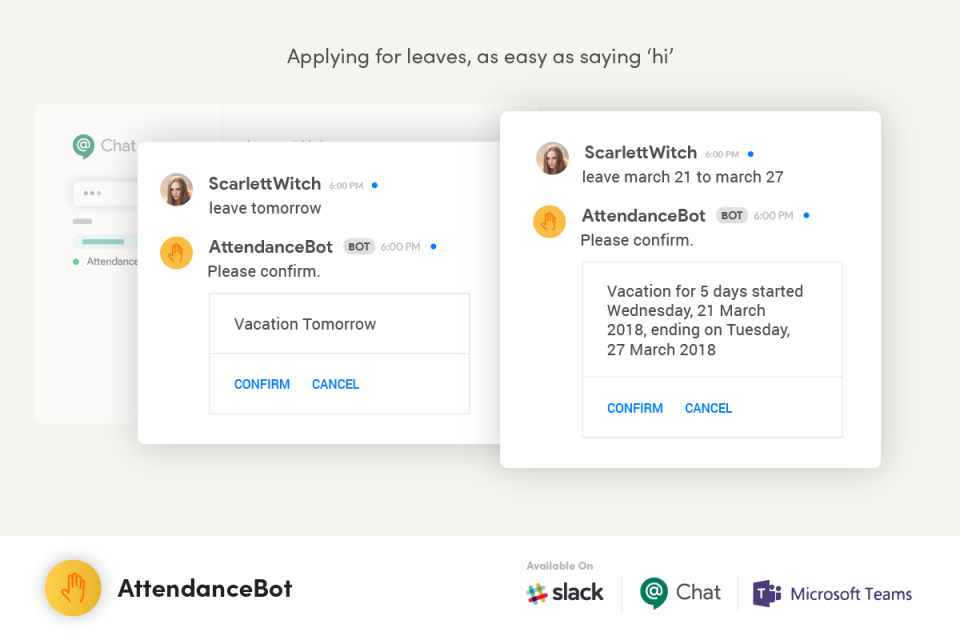Select the AttendanceBot logo in the footer

[x=72, y=588]
